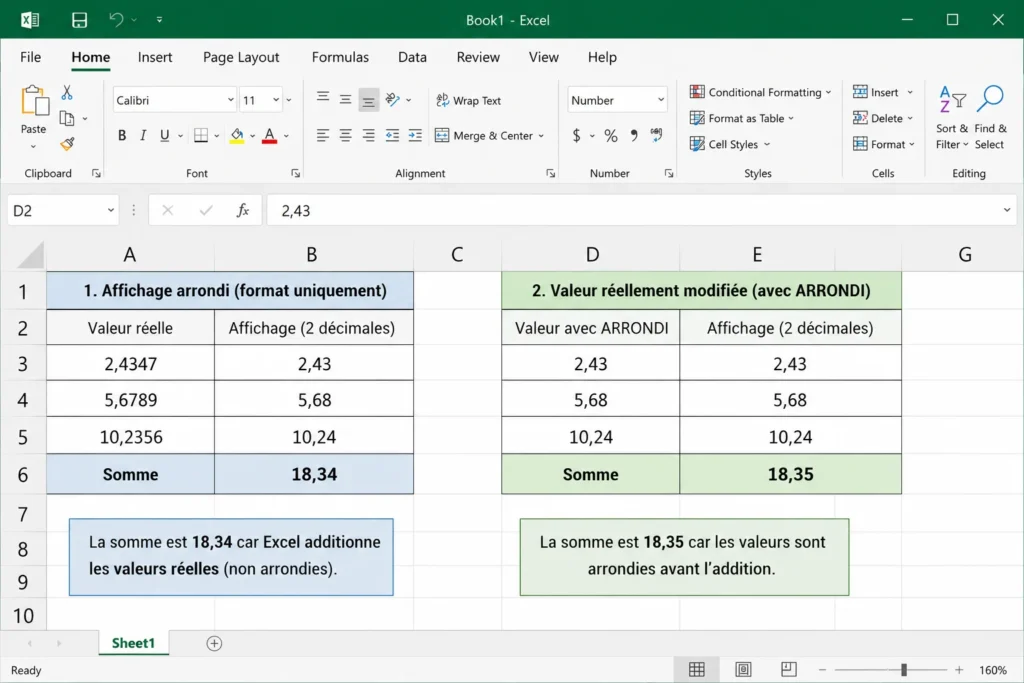Apply Percent Style to the cell
Viewport: 1024px width, 683px height.
[x=611, y=135]
